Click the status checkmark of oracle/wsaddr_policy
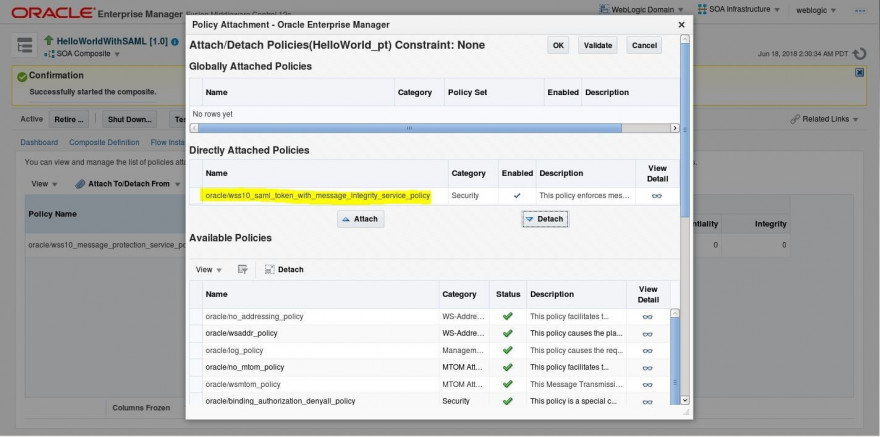880x437 pixels. pos(508,333)
